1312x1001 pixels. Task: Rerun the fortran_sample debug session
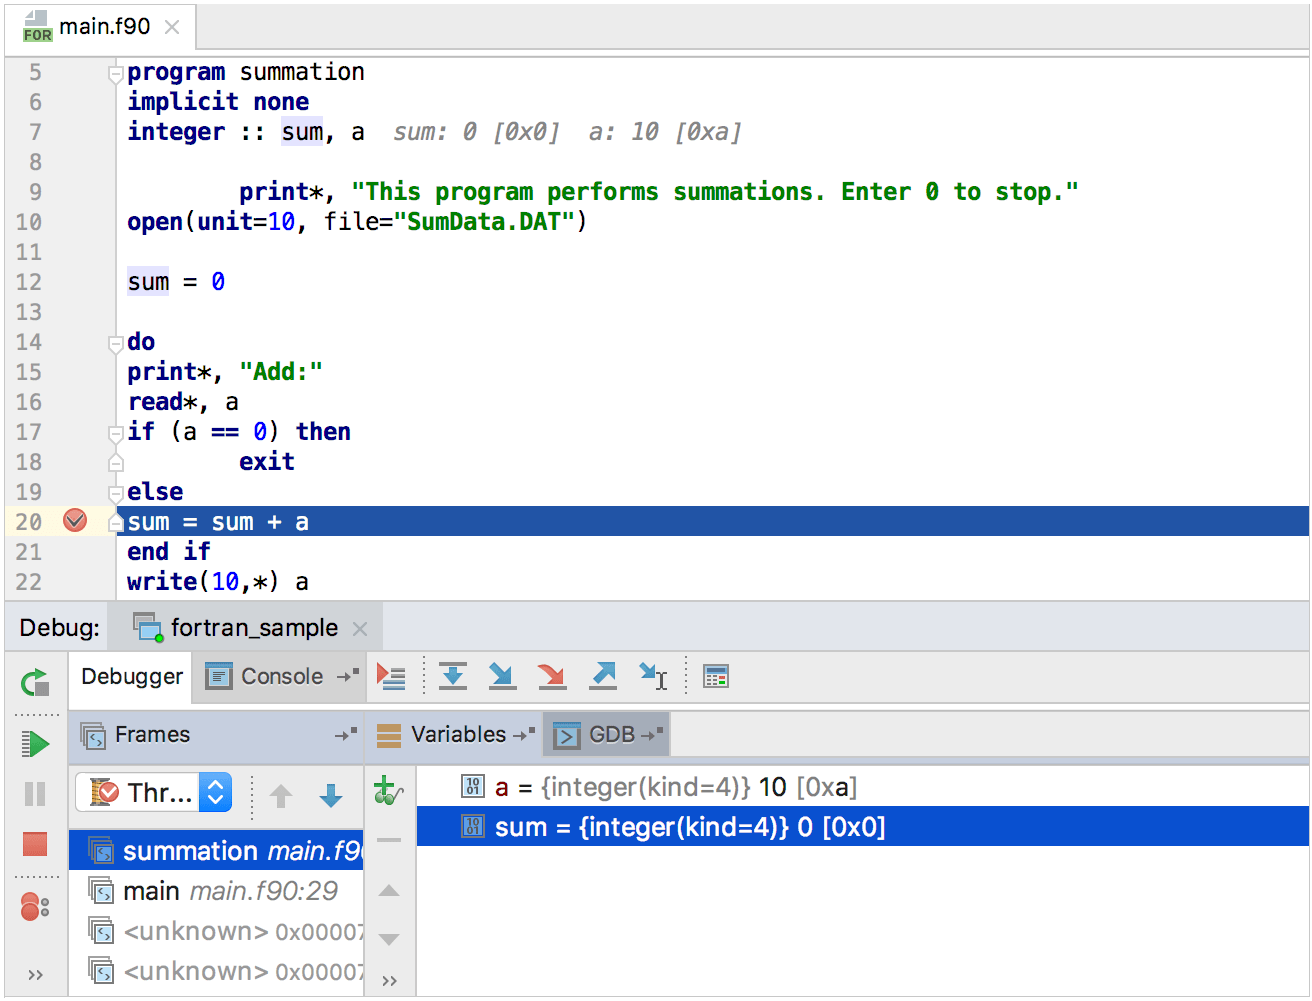pos(33,683)
